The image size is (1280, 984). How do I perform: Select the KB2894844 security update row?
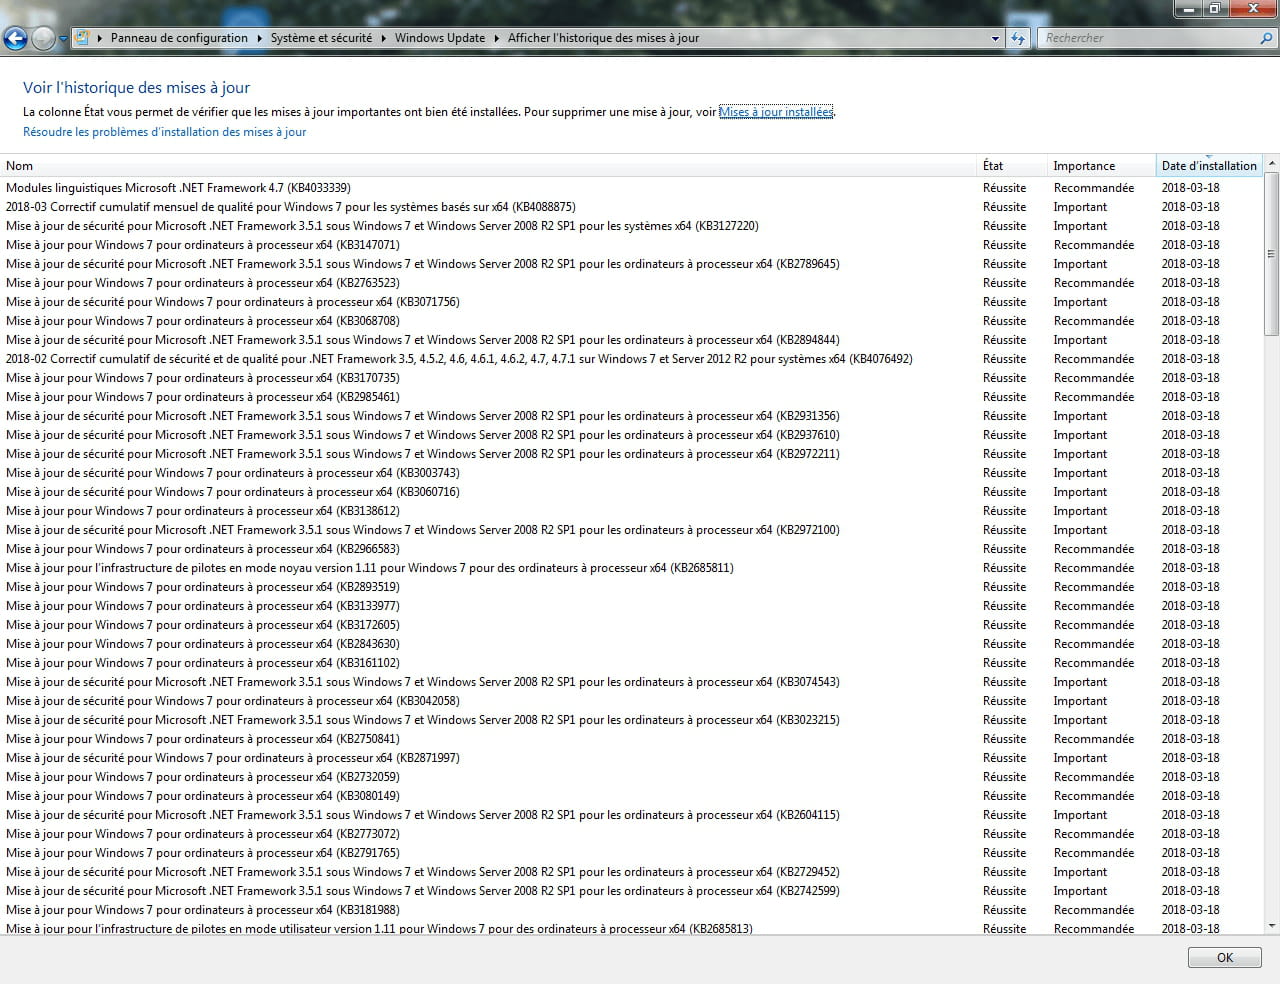632,340
